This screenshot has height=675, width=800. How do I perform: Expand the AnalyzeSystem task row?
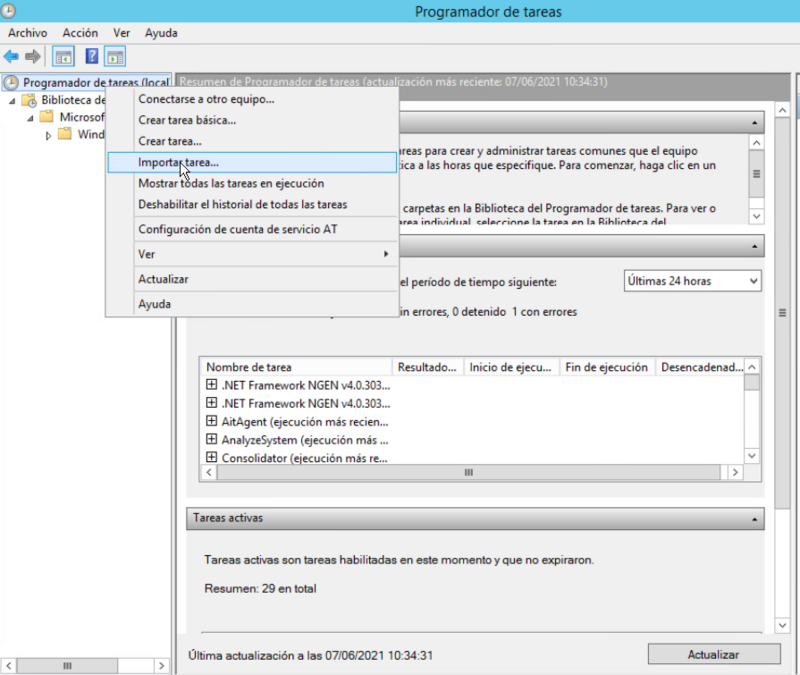(x=211, y=439)
